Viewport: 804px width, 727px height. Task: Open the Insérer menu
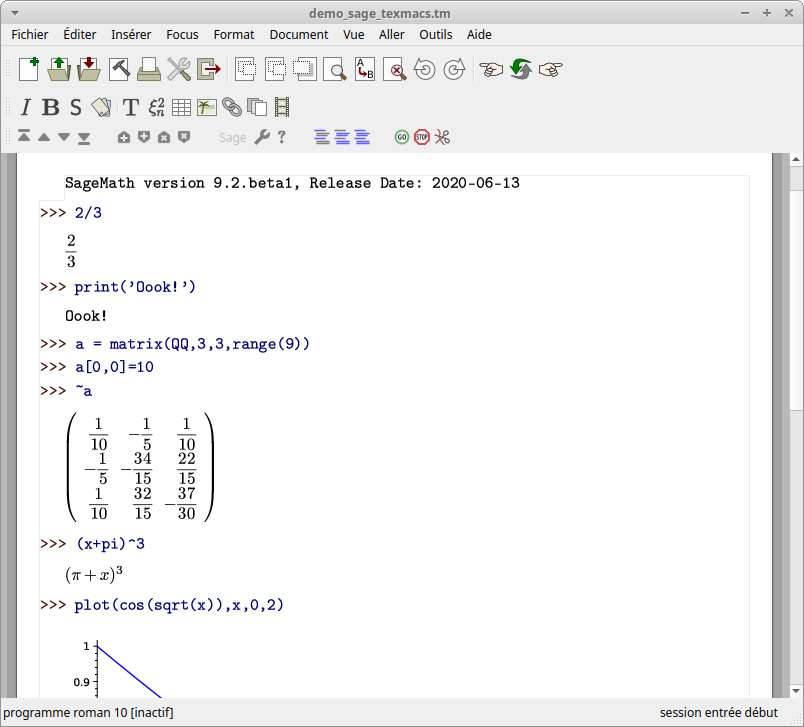[131, 34]
